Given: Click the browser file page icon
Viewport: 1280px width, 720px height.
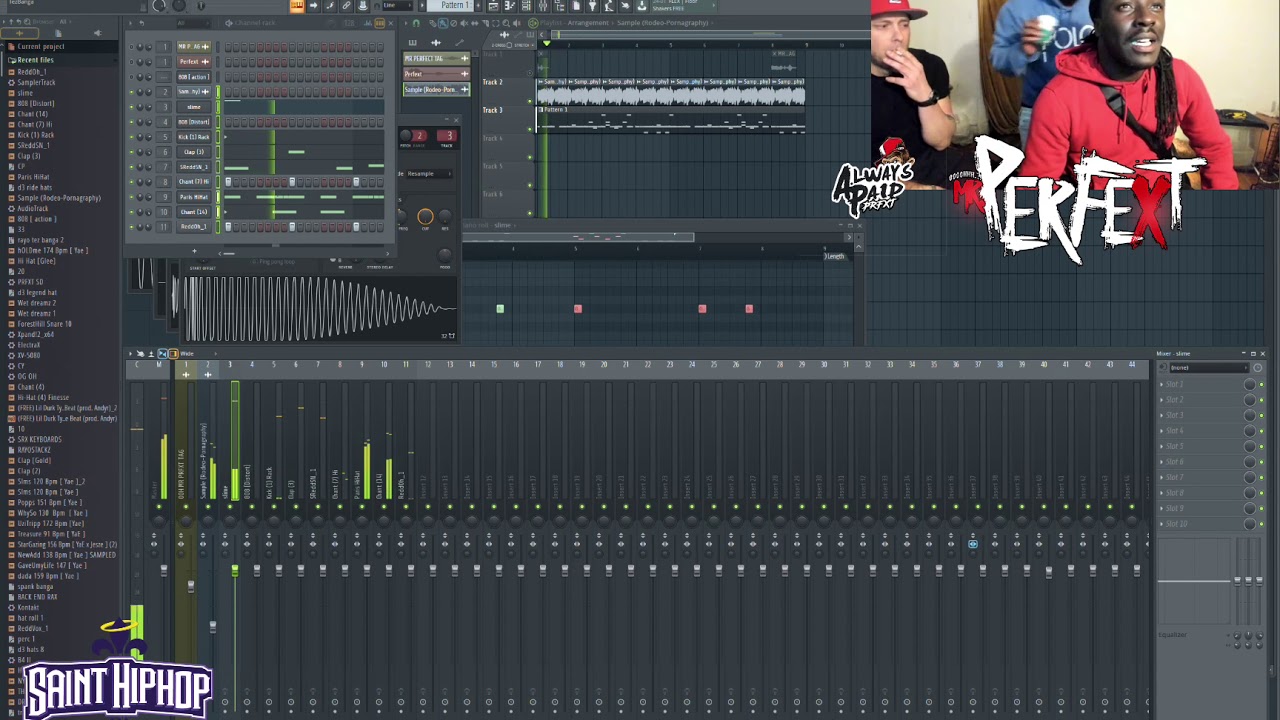Looking at the screenshot, I should point(58,33).
